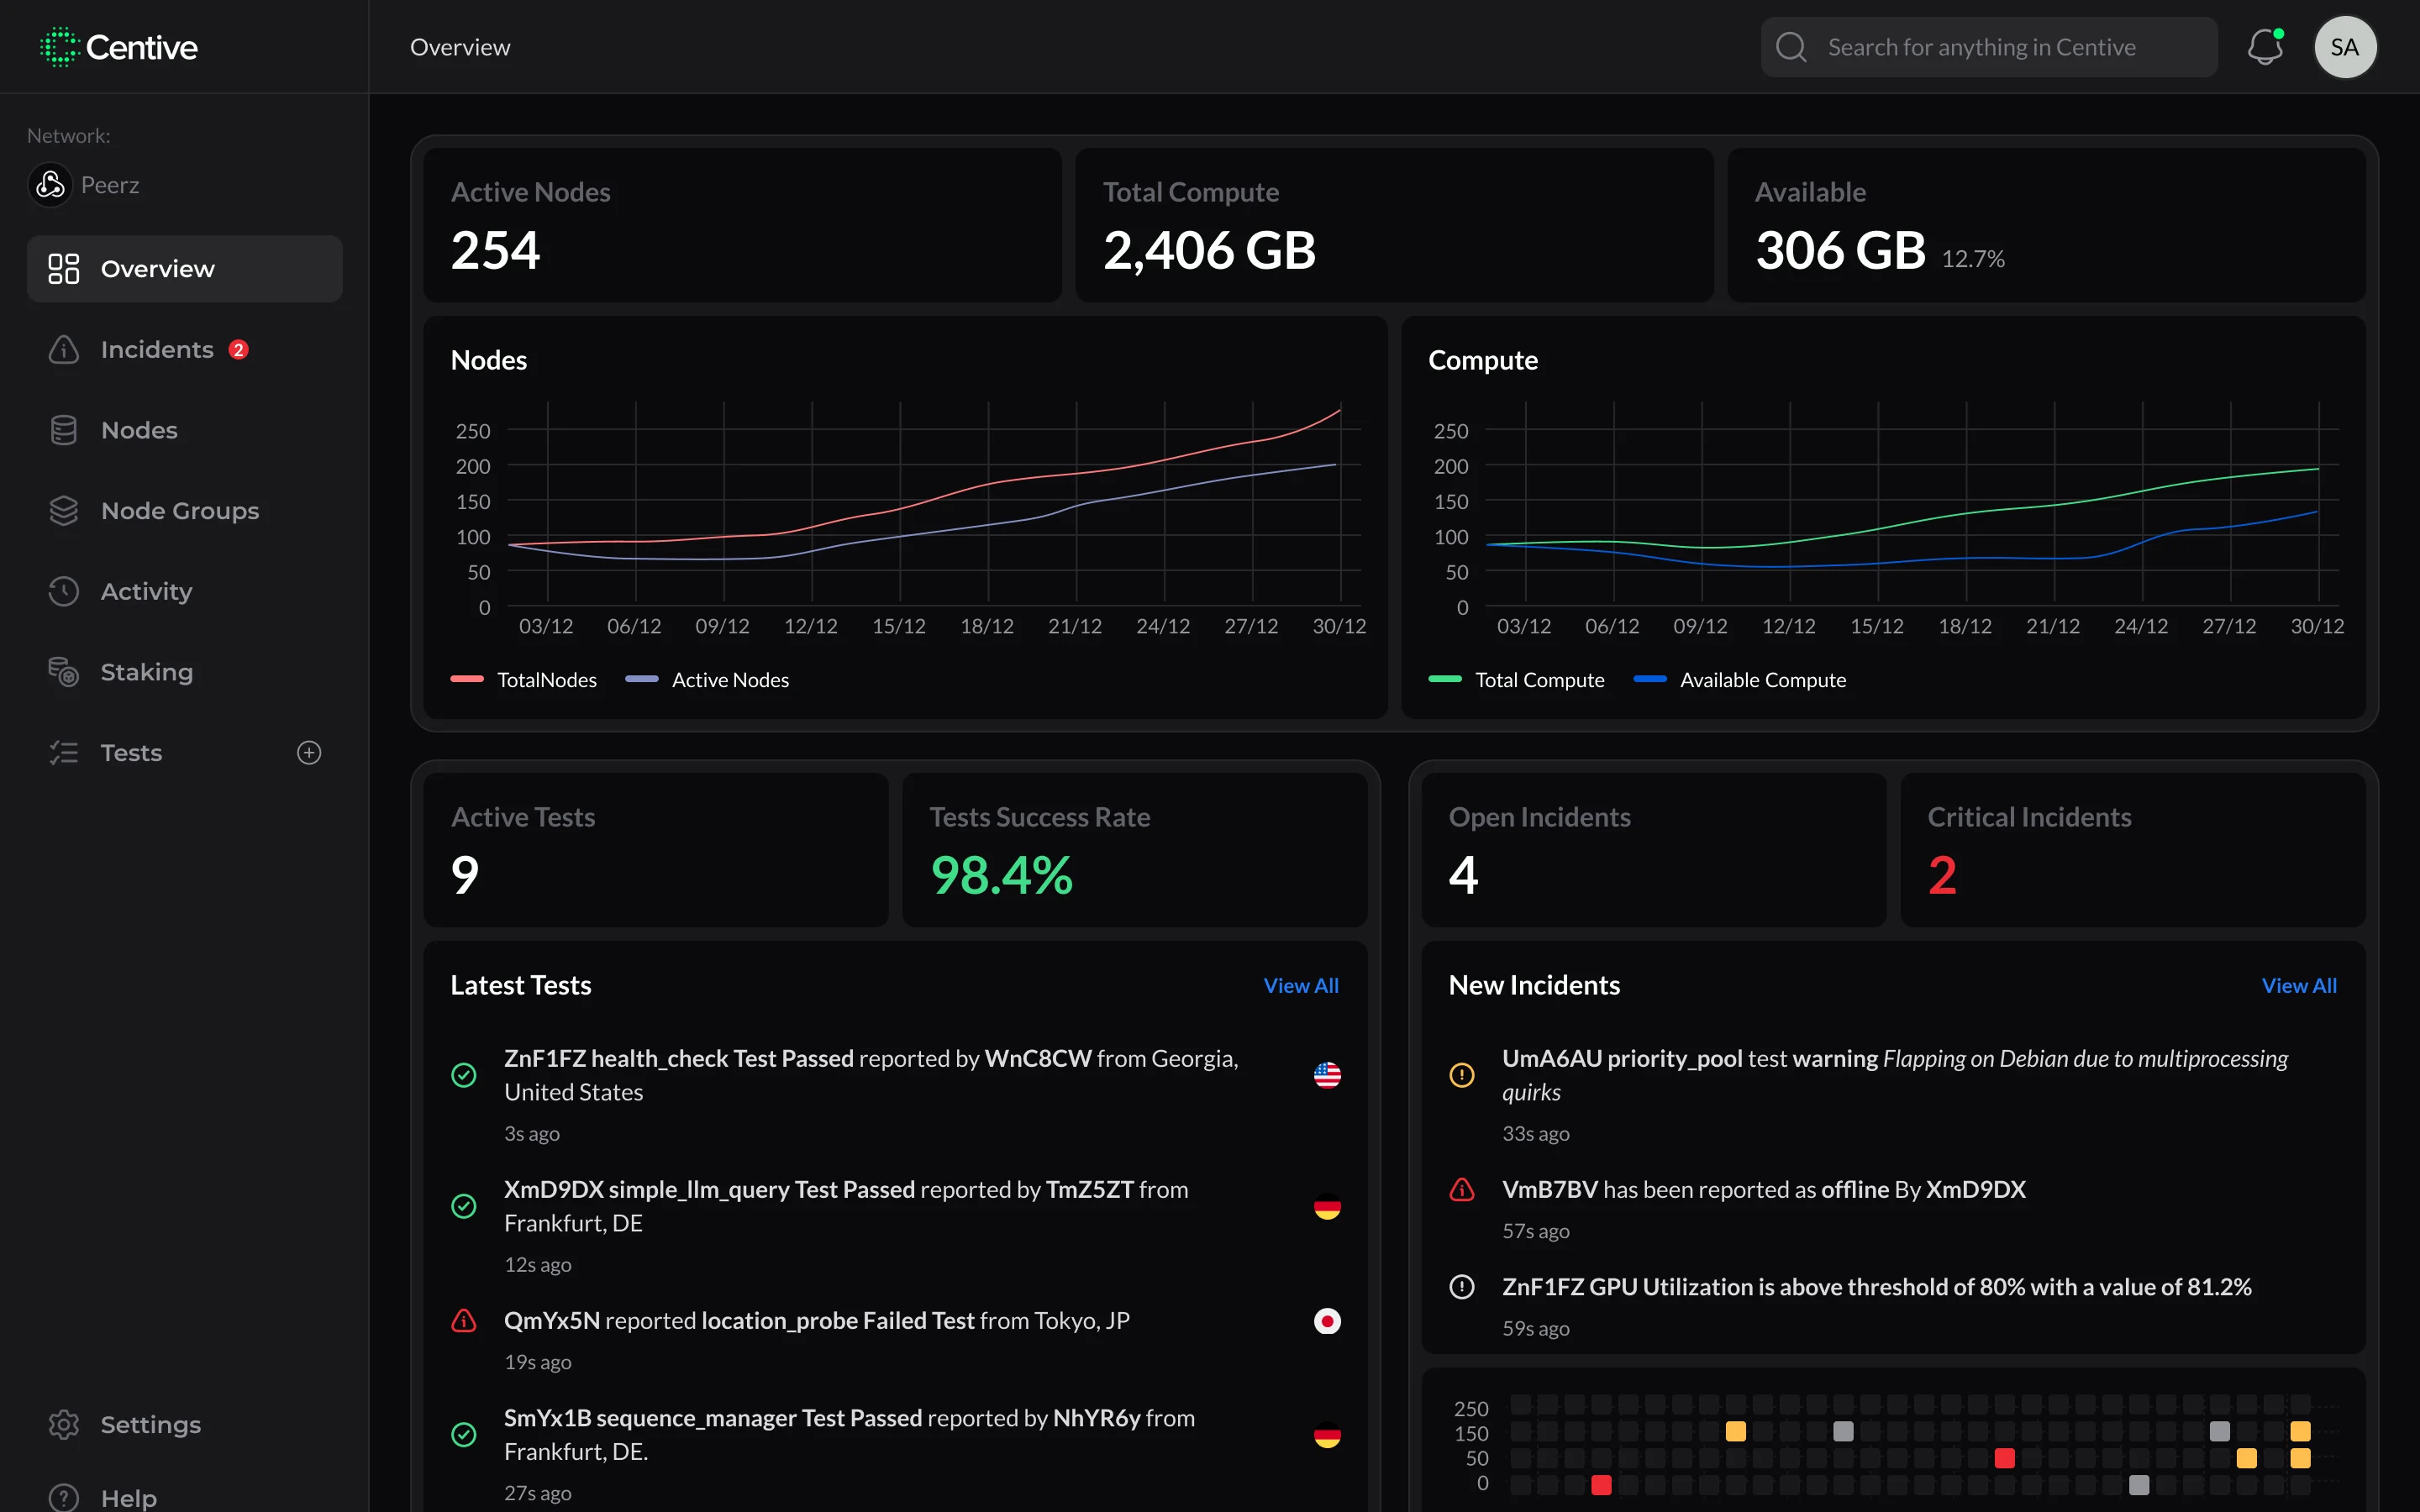Open the ZnF1FZ health_check test entry
This screenshot has height=1512, width=2420.
coord(895,1095)
